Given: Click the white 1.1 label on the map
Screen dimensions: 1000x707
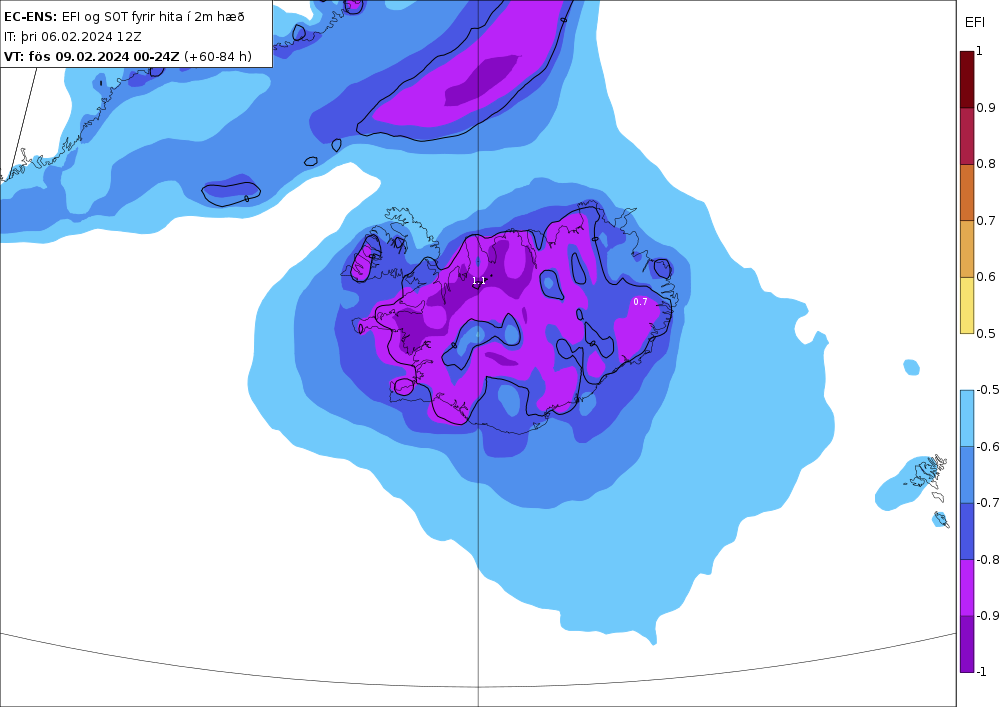Looking at the screenshot, I should (x=478, y=281).
